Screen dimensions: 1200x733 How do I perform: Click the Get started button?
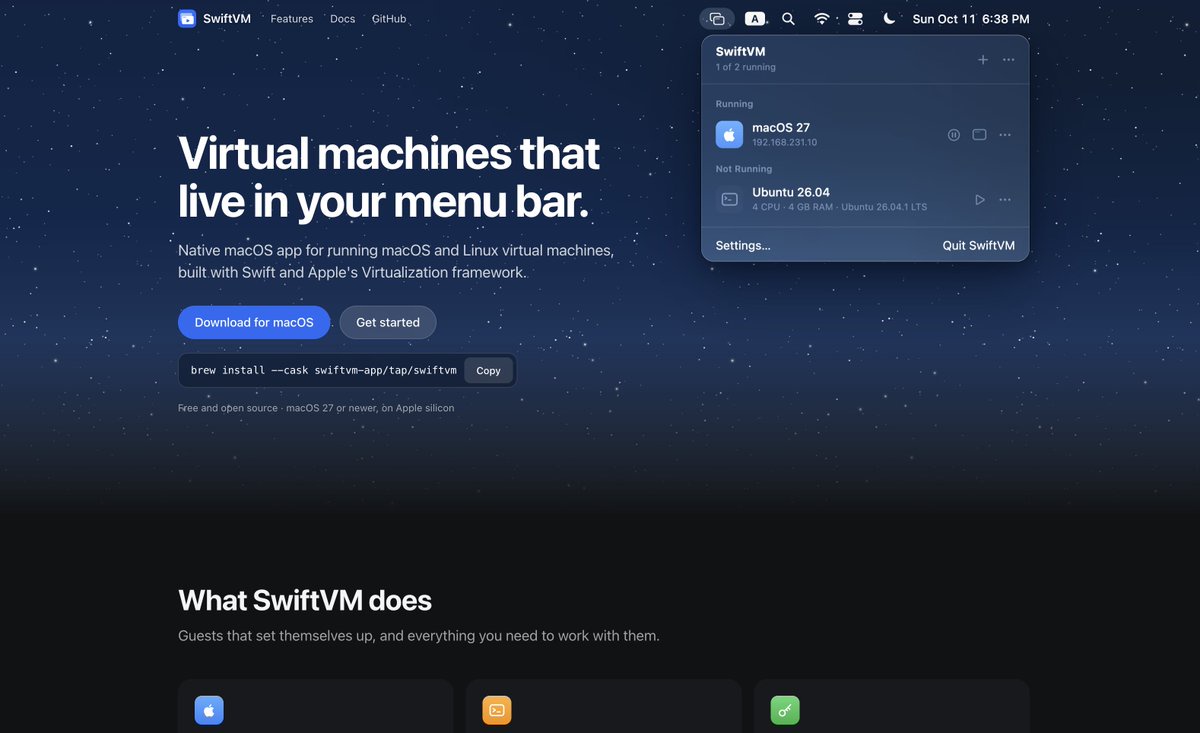pyautogui.click(x=388, y=322)
